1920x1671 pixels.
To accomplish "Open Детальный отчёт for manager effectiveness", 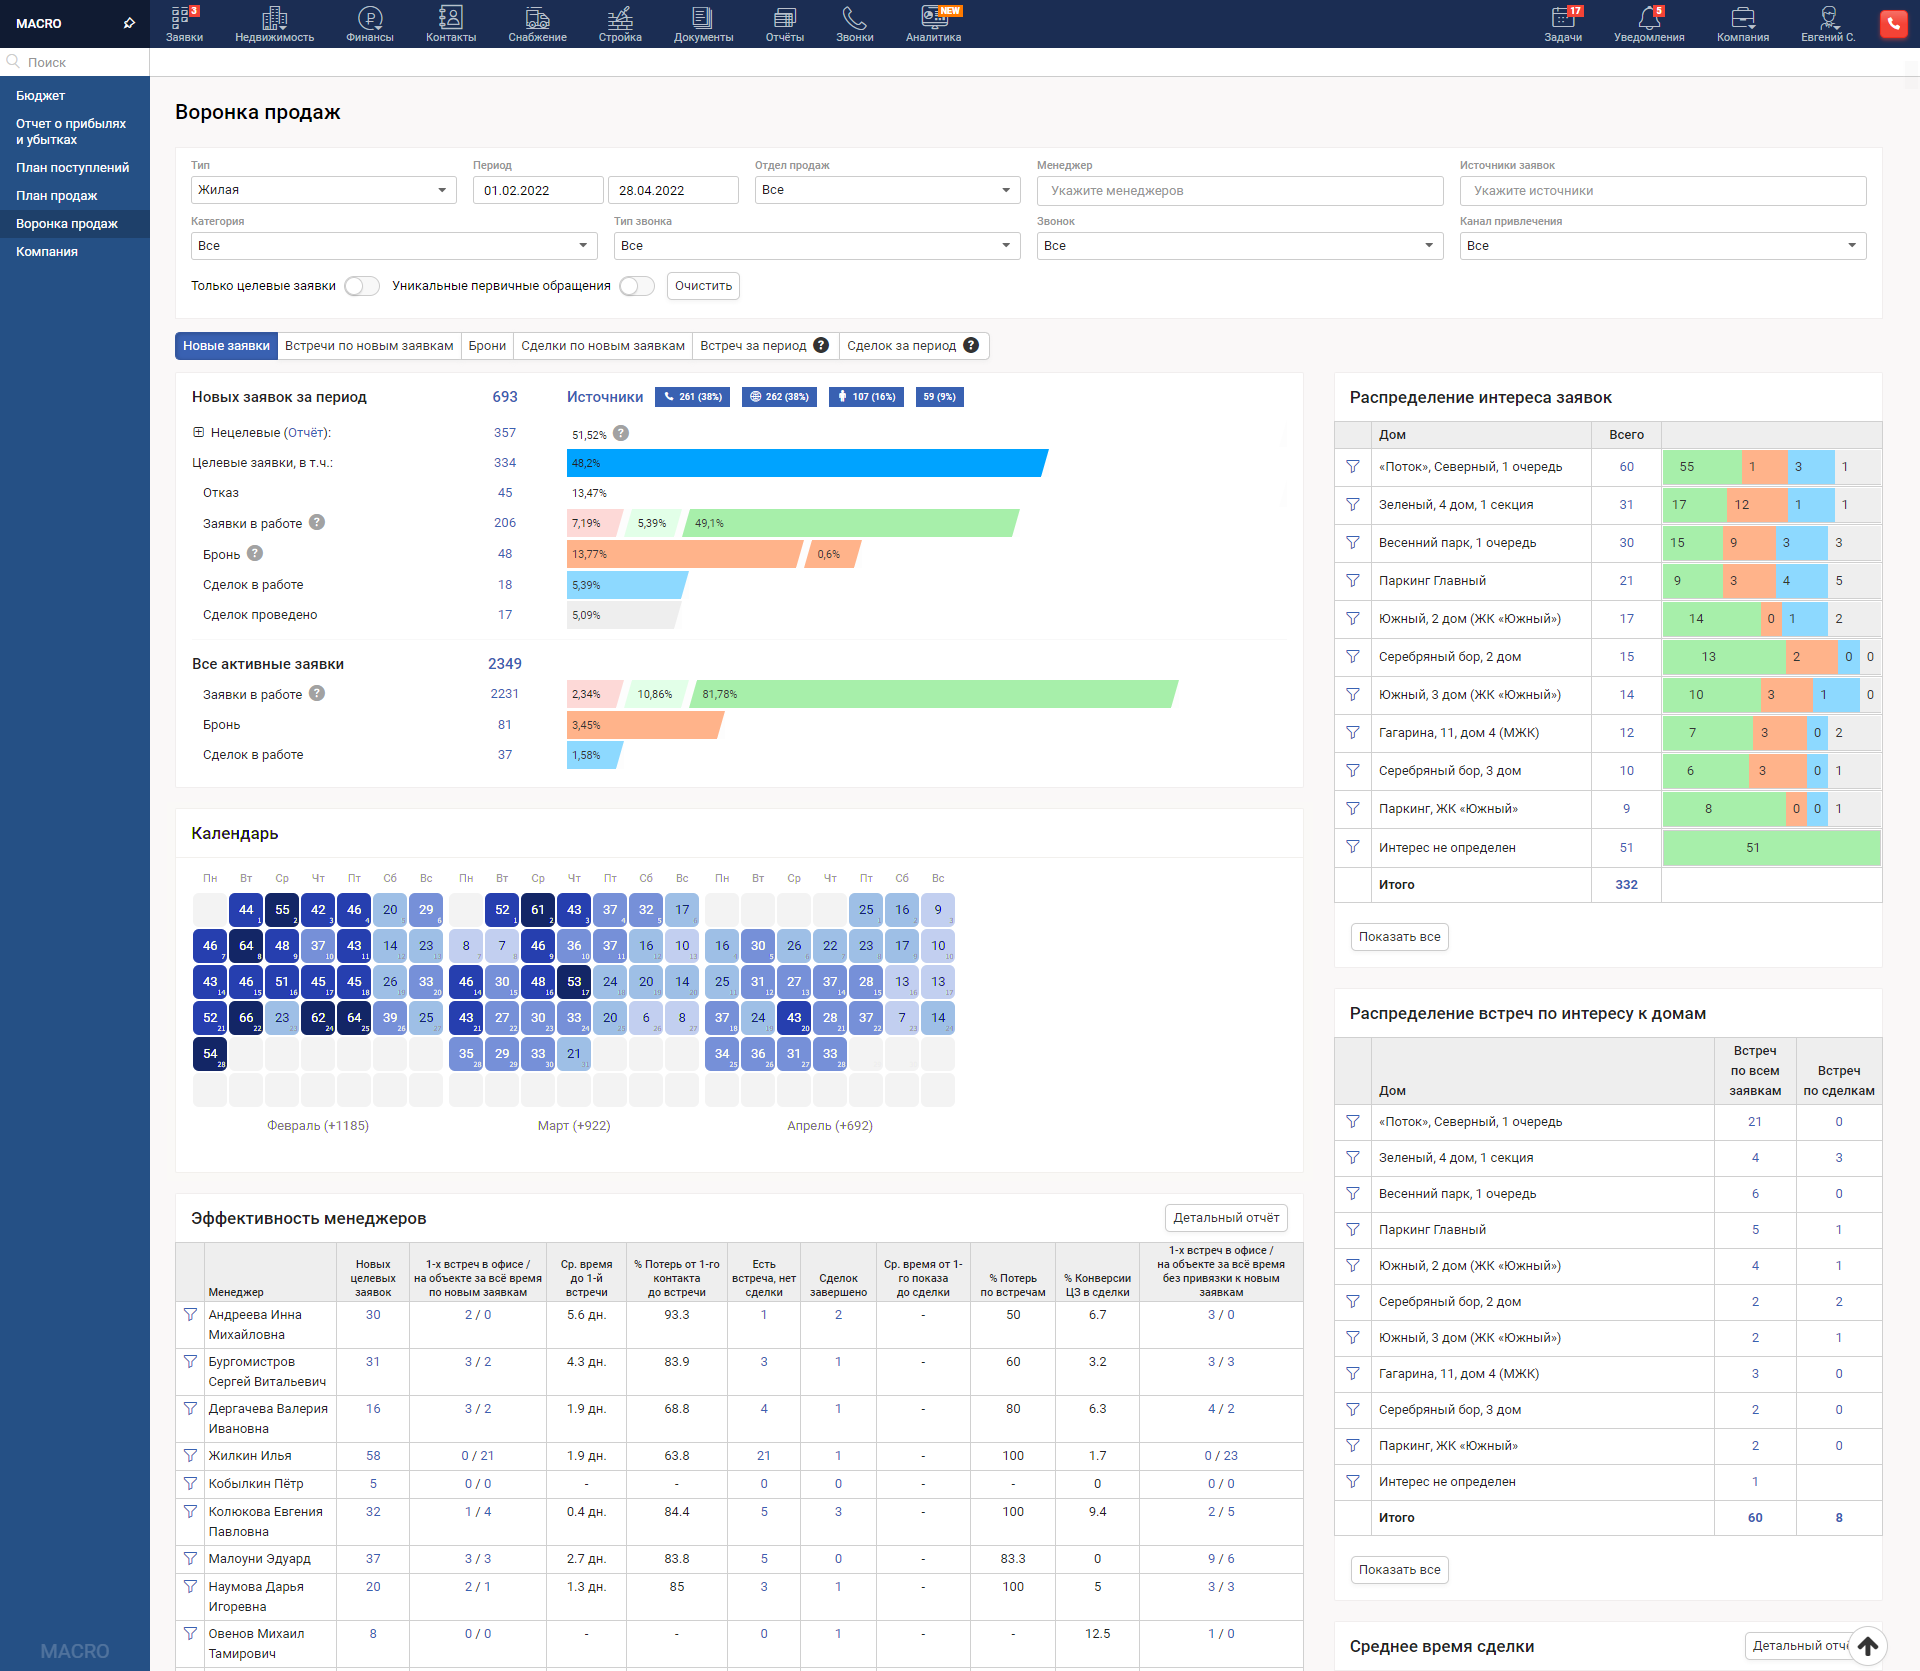I will tap(1225, 1218).
